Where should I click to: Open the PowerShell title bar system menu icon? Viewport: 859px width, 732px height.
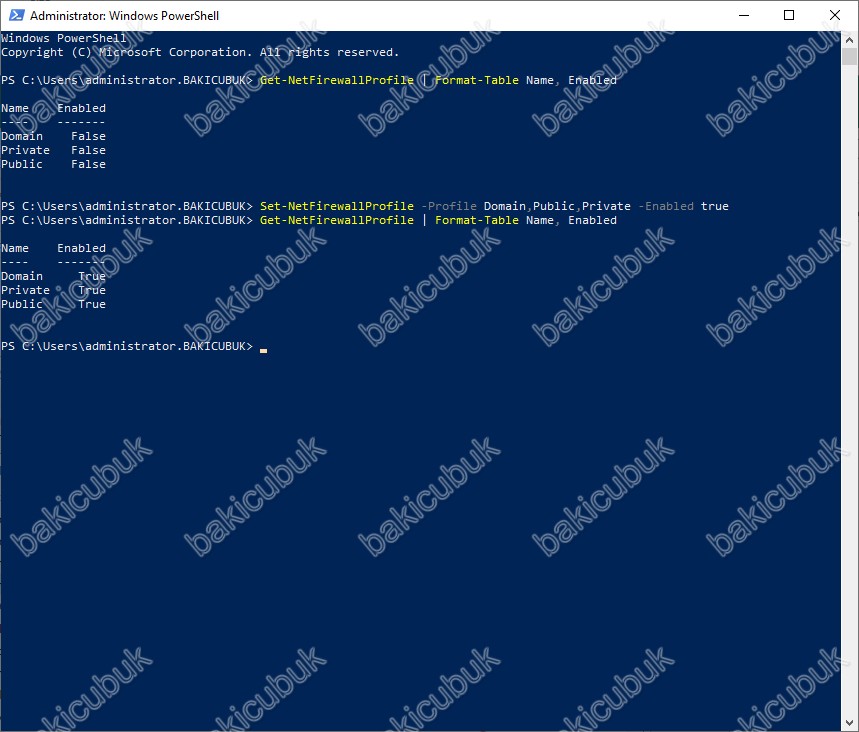click(x=16, y=16)
